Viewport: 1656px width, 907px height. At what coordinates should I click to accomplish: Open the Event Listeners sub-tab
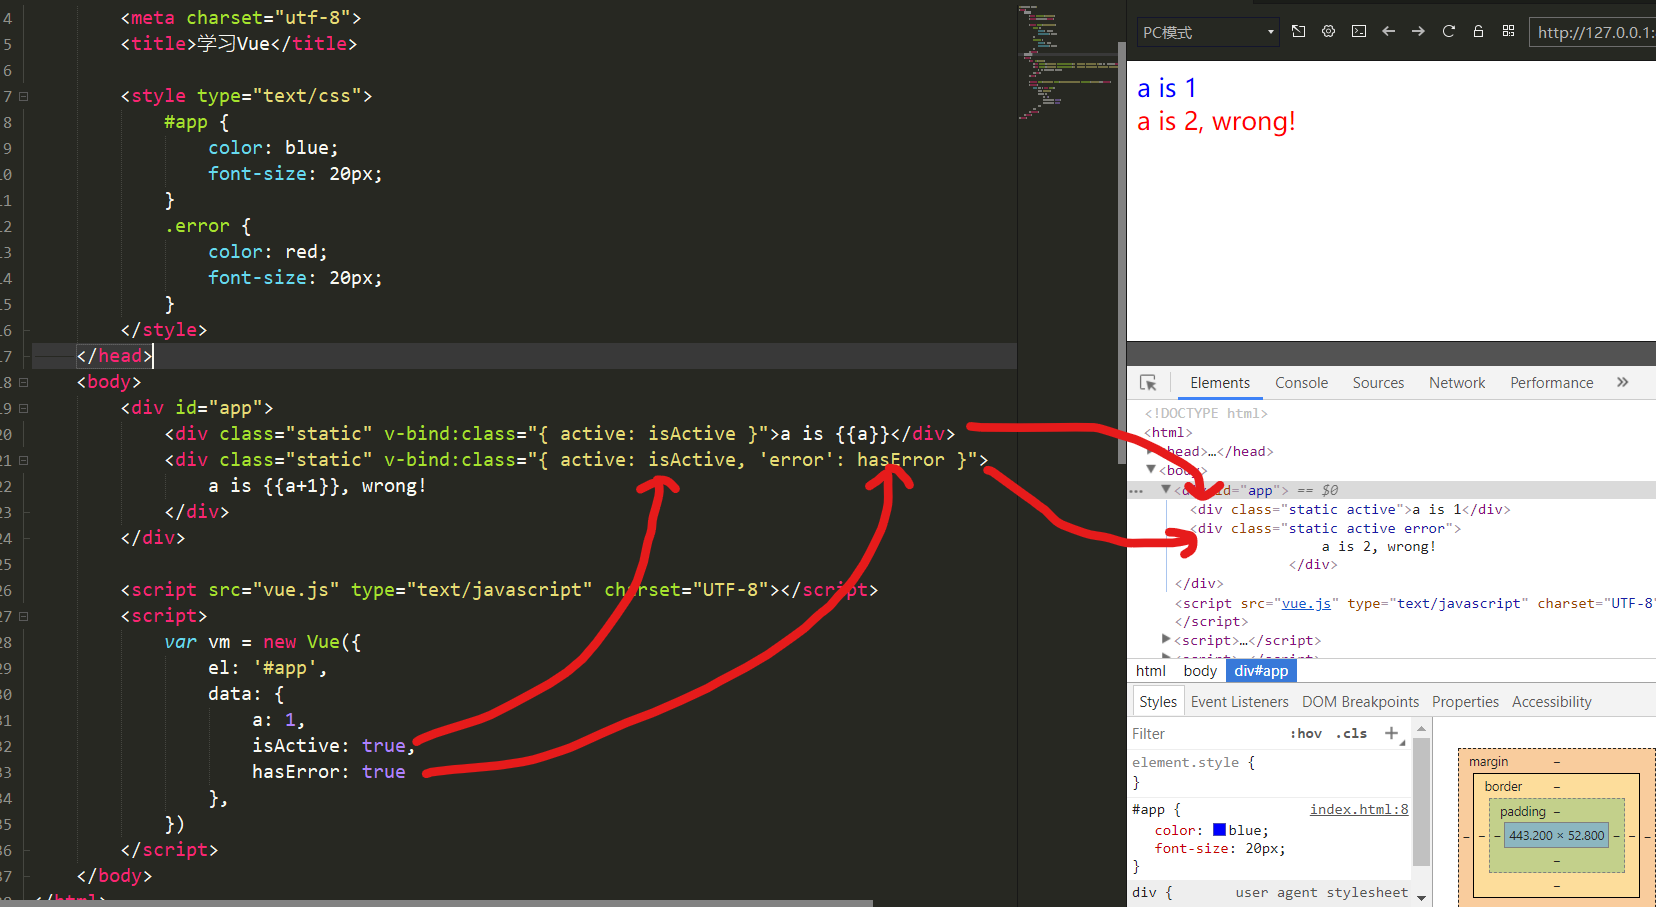[1239, 702]
